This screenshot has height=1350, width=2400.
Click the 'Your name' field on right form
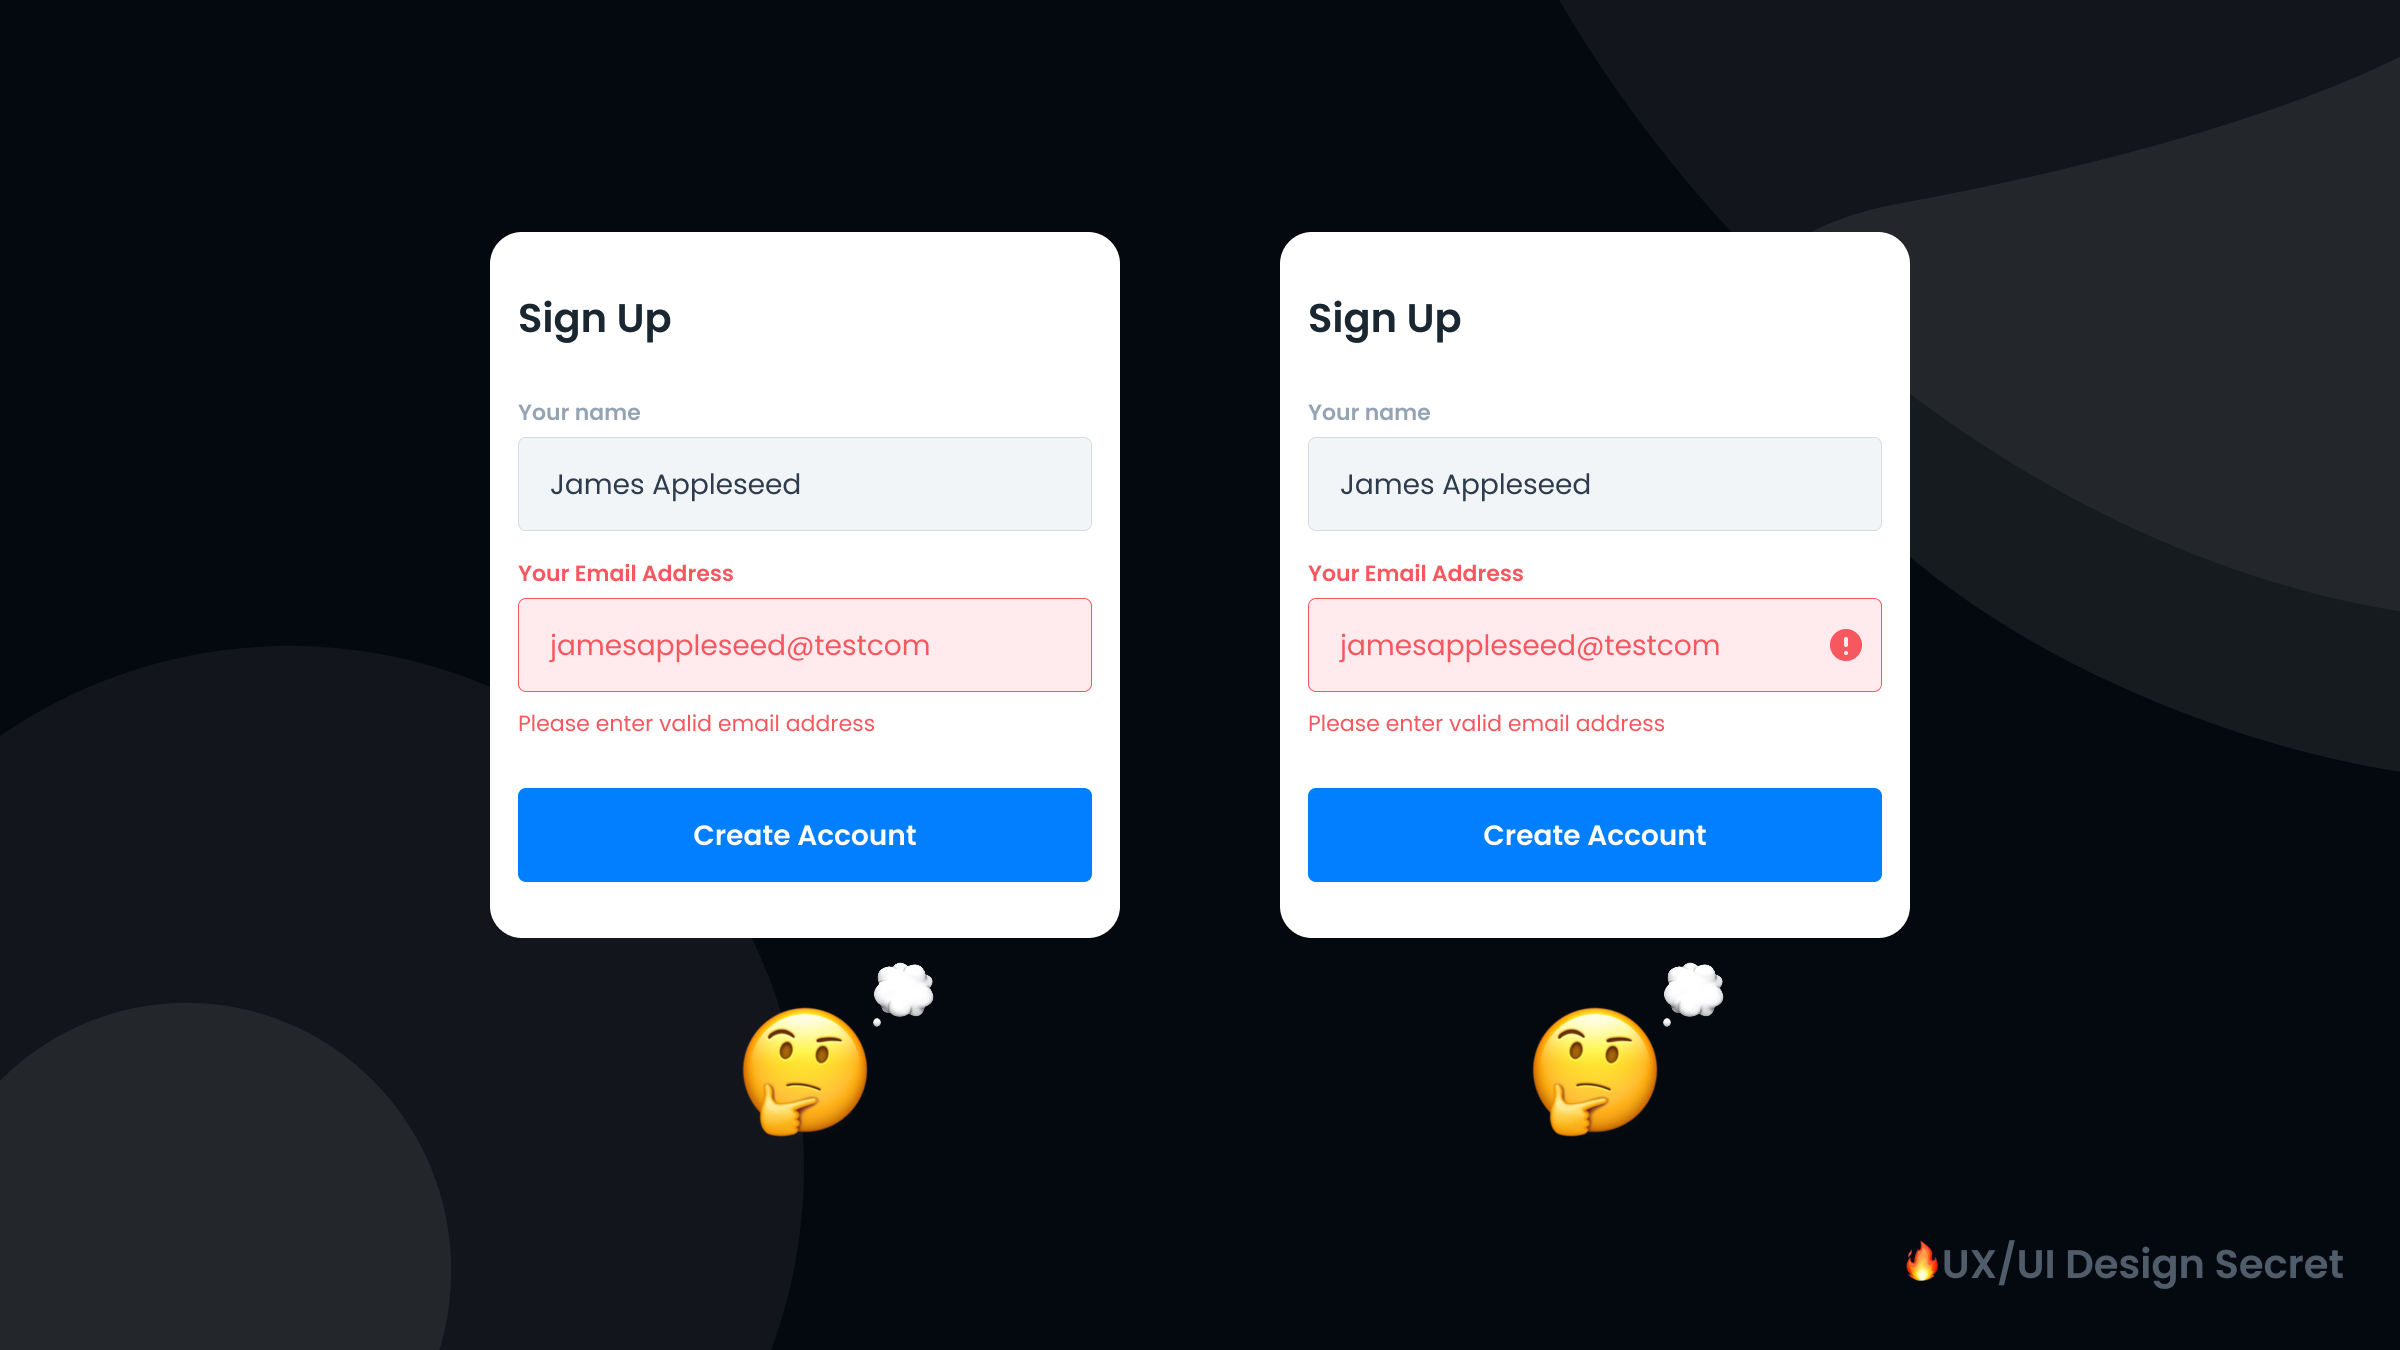[1594, 483]
